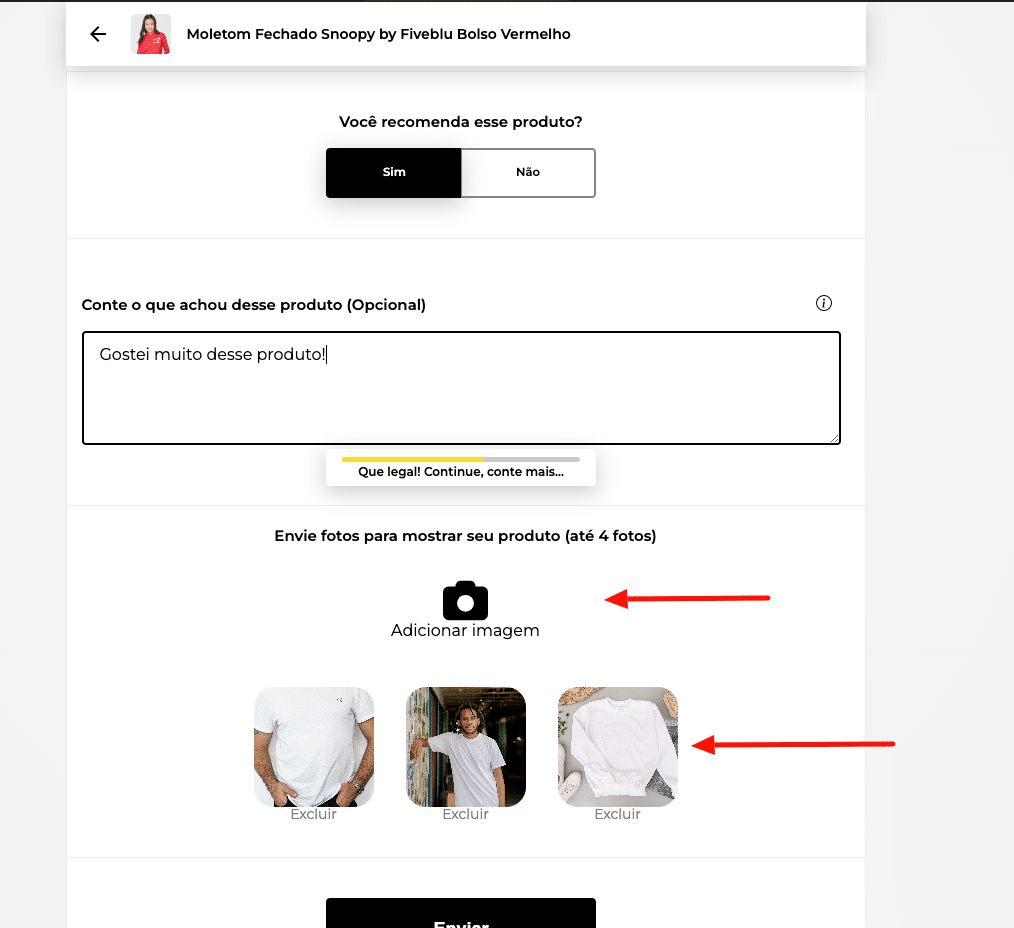Click the product title Moletom Fechado Snoopy
This screenshot has width=1014, height=928.
[378, 34]
